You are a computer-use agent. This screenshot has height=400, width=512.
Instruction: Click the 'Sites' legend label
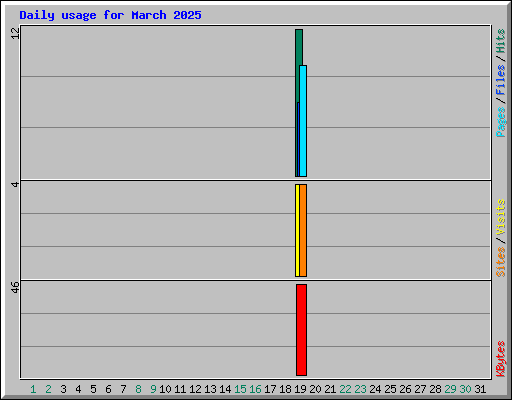coord(500,262)
